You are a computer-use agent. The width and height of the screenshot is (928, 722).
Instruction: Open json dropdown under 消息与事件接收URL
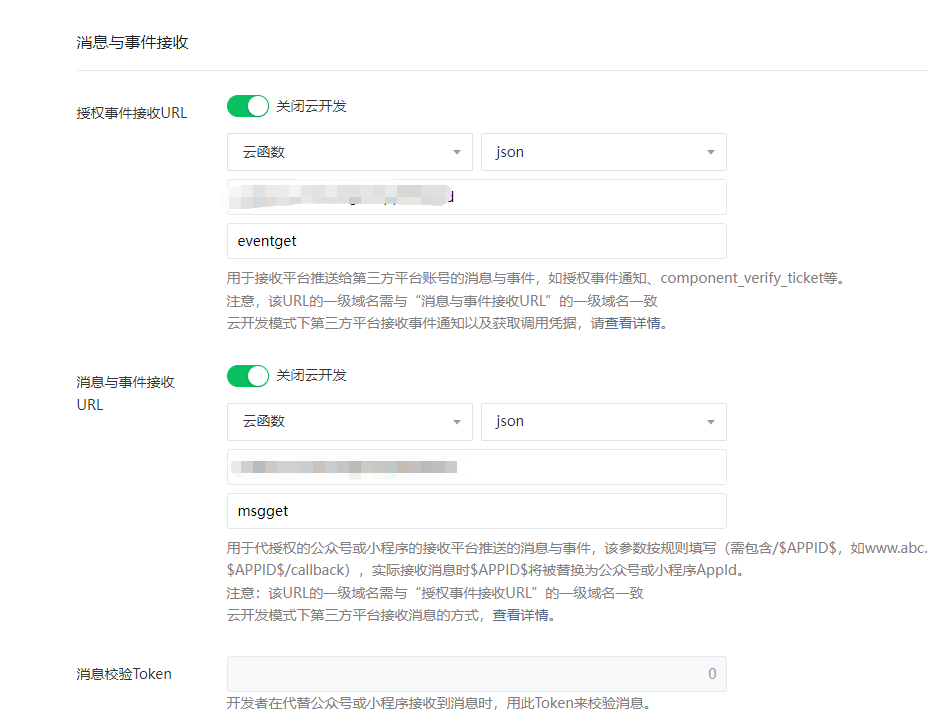tap(604, 422)
